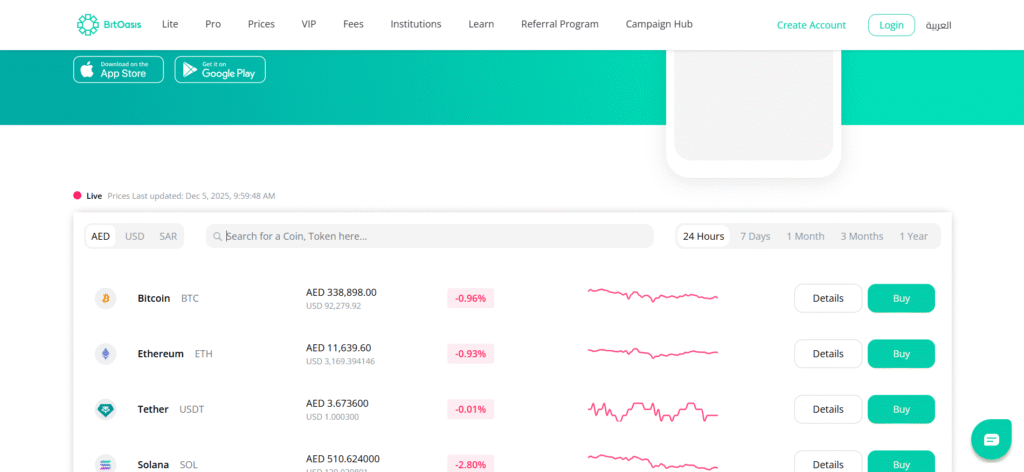Click the search magnifier icon
This screenshot has width=1024, height=472.
click(x=217, y=236)
